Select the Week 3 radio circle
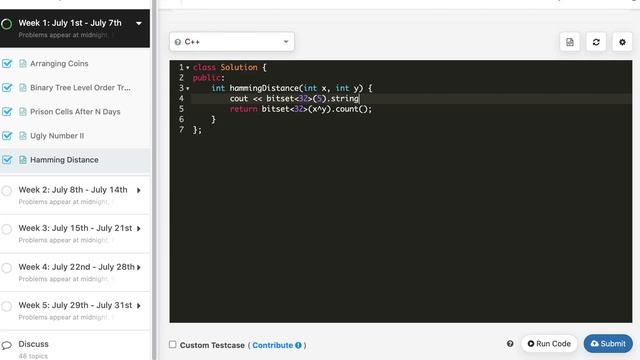 point(7,229)
